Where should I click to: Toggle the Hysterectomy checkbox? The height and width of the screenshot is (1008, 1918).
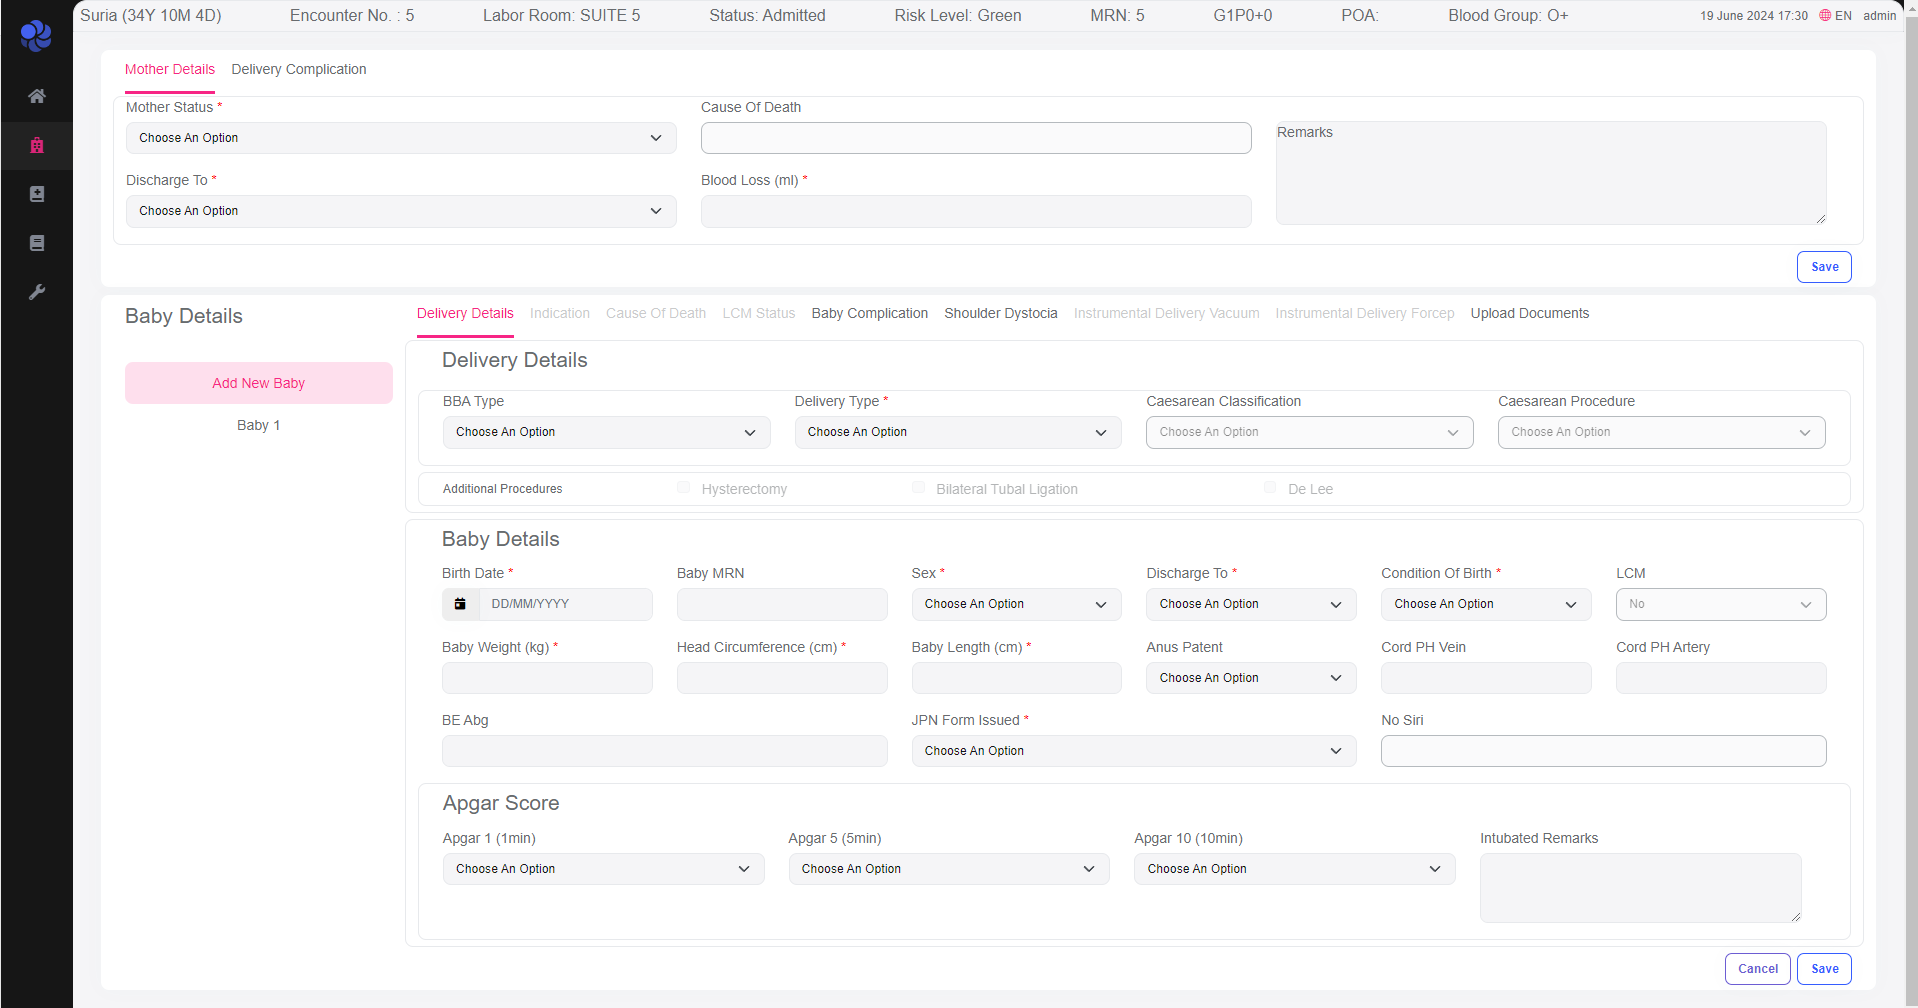[x=683, y=488]
